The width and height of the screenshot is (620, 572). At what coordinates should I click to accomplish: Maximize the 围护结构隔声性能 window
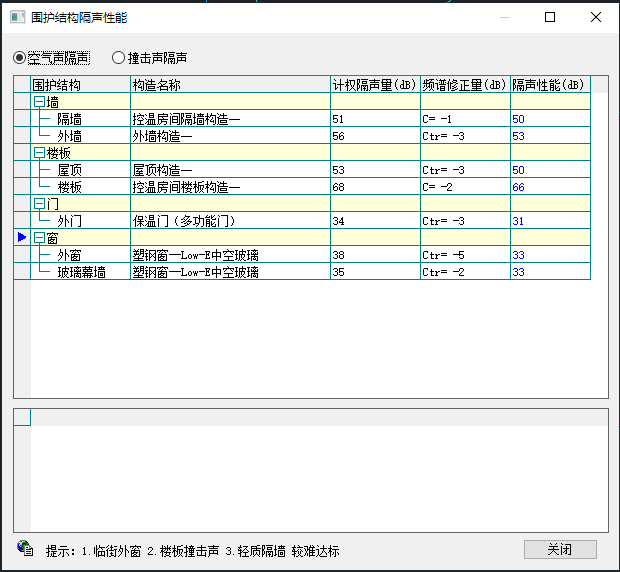tap(550, 17)
